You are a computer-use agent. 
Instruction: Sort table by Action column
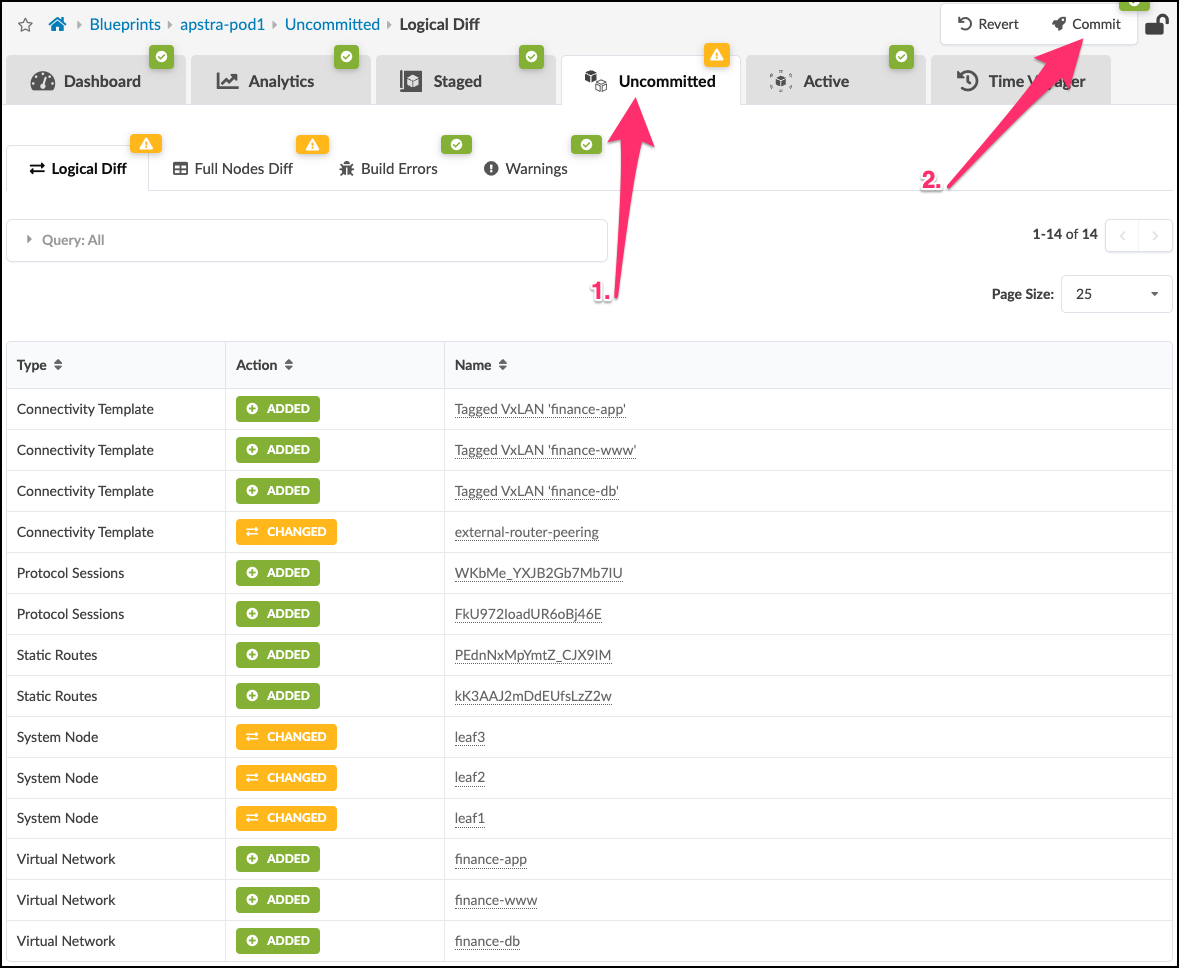pyautogui.click(x=288, y=365)
